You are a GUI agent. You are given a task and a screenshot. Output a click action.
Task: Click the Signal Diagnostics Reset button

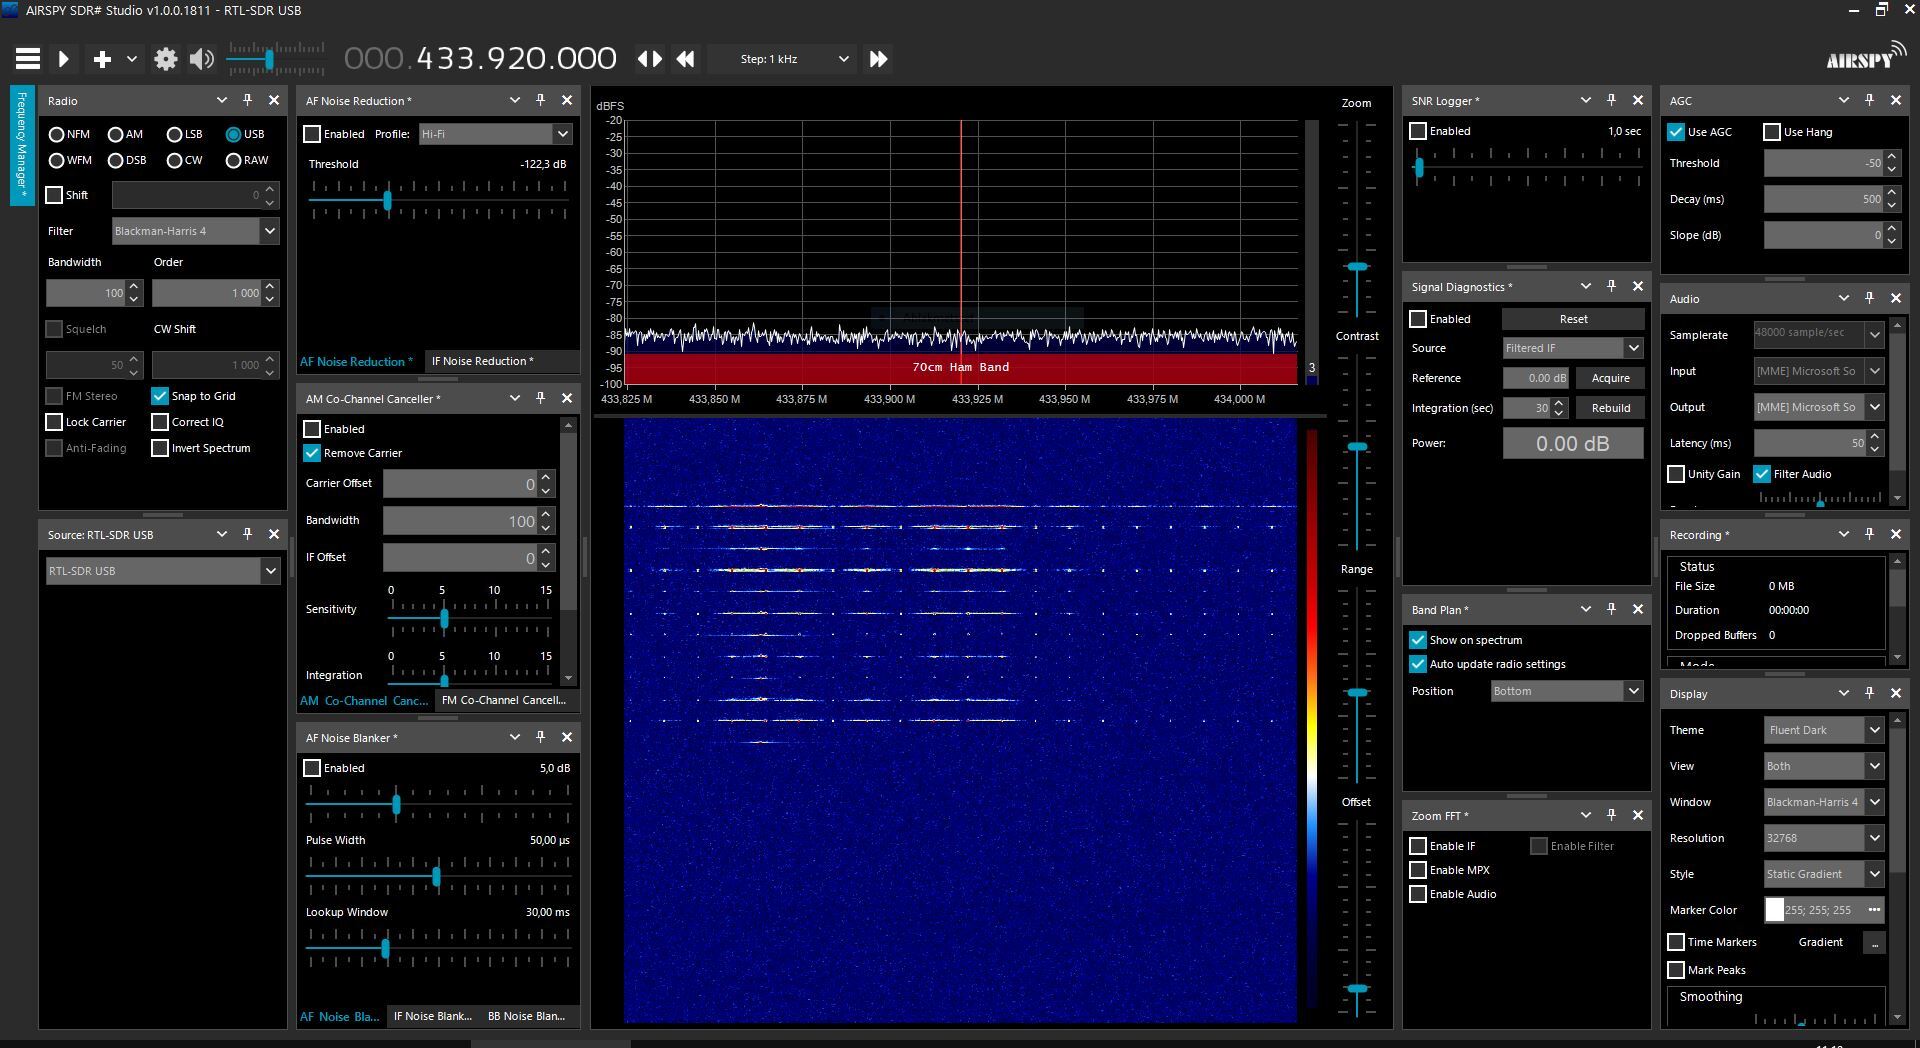point(1573,319)
